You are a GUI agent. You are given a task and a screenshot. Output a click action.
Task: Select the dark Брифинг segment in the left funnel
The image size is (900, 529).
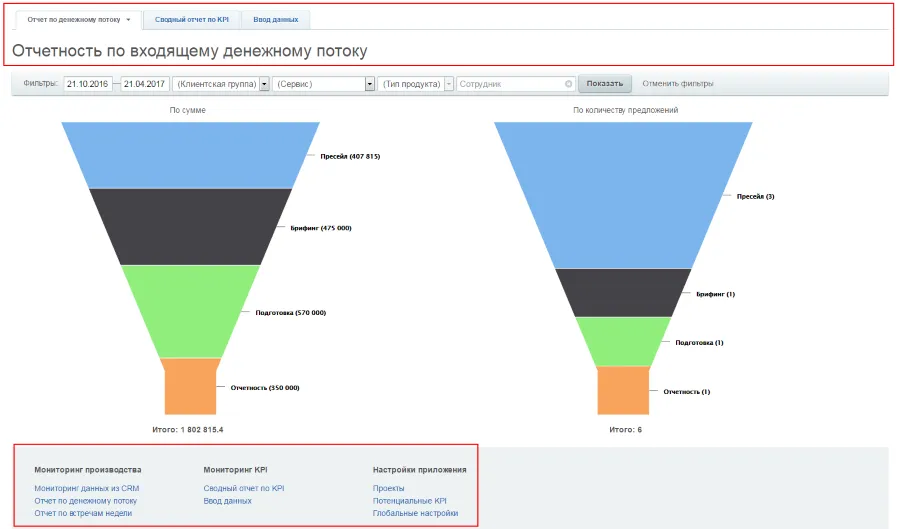(x=190, y=226)
